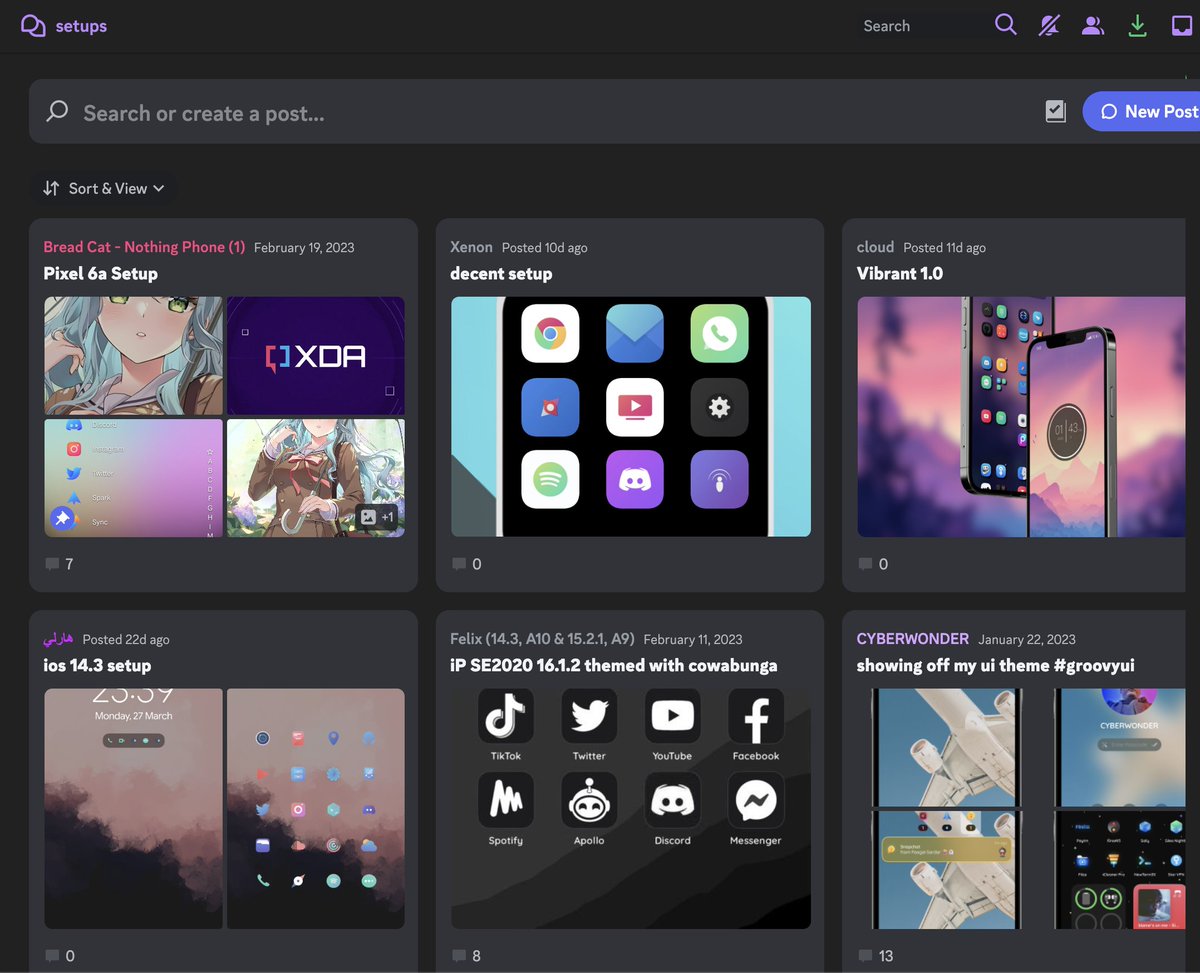
Task: Click the Messenger icon in cowabunga post image
Action: [x=755, y=800]
